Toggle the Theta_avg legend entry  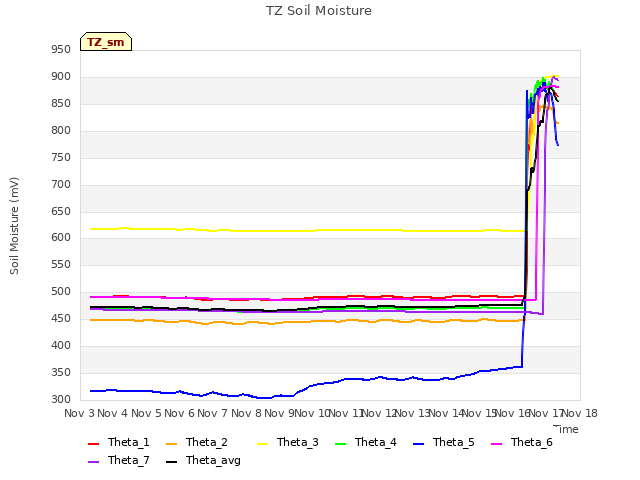click(203, 460)
